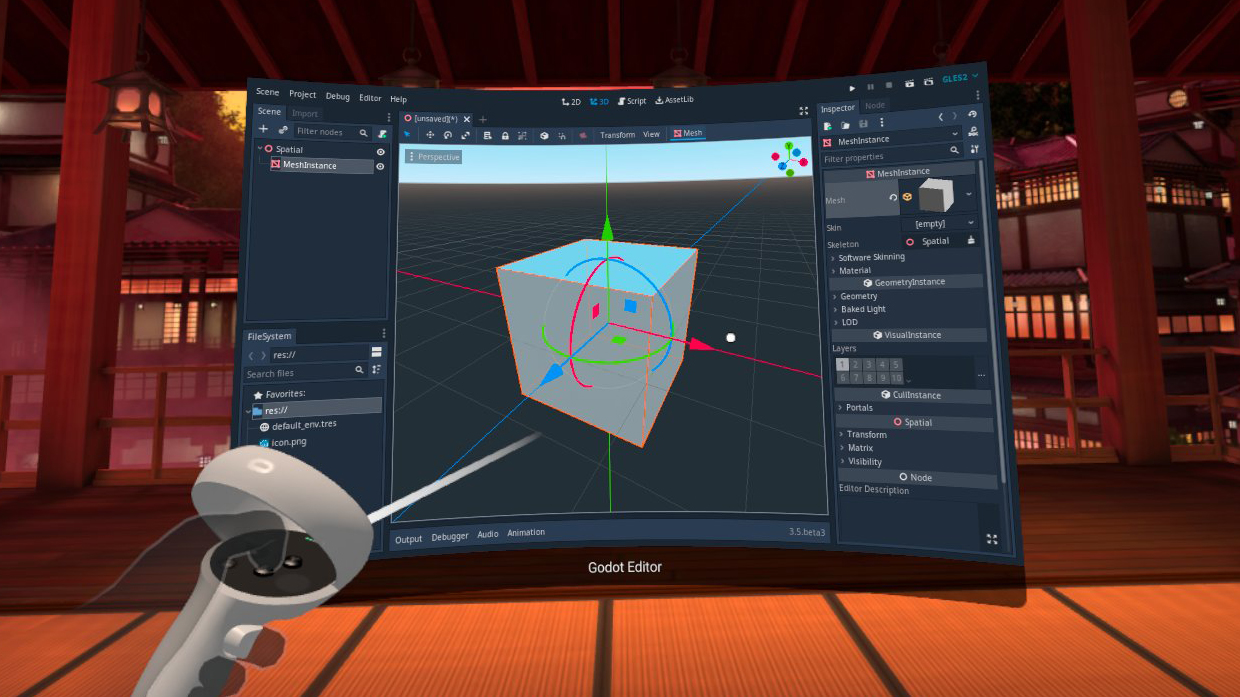Click the attach script icon in Scene panel
1240x697 pixels.
pos(382,133)
